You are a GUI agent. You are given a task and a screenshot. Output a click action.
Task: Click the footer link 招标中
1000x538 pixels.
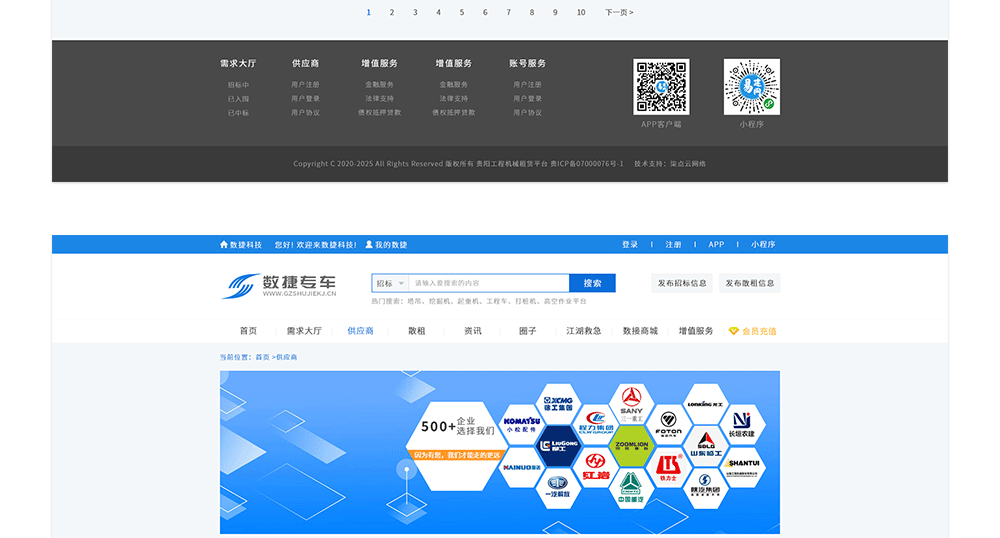(x=239, y=85)
